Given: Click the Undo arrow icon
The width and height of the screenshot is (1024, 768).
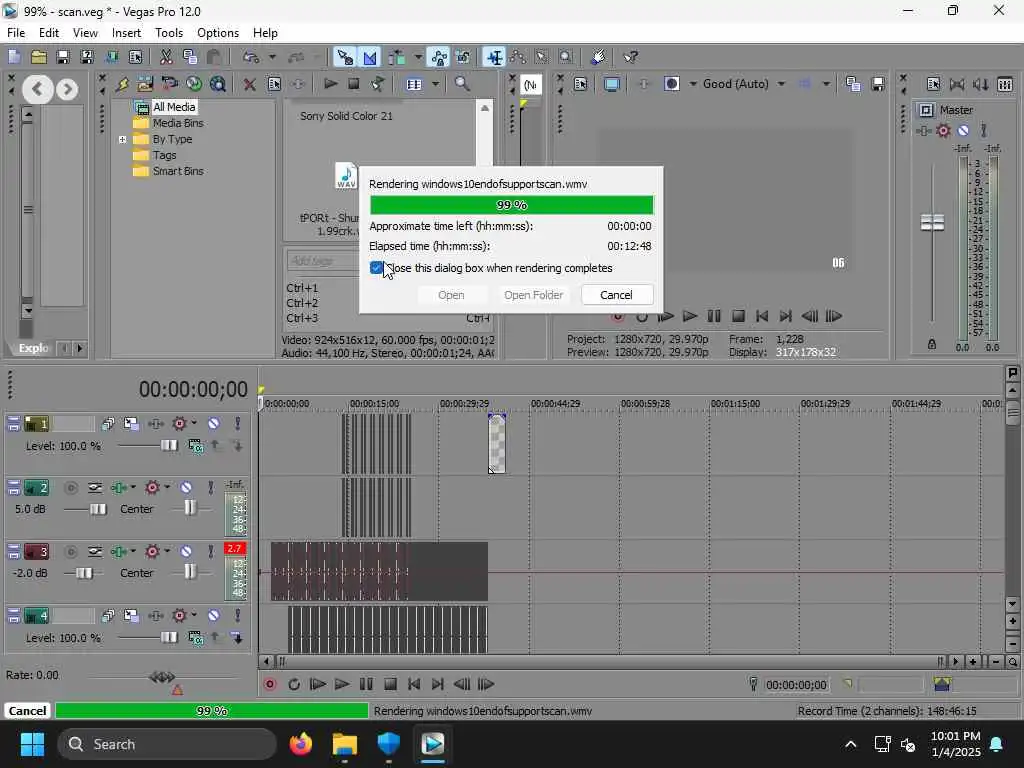Looking at the screenshot, I should [251, 57].
